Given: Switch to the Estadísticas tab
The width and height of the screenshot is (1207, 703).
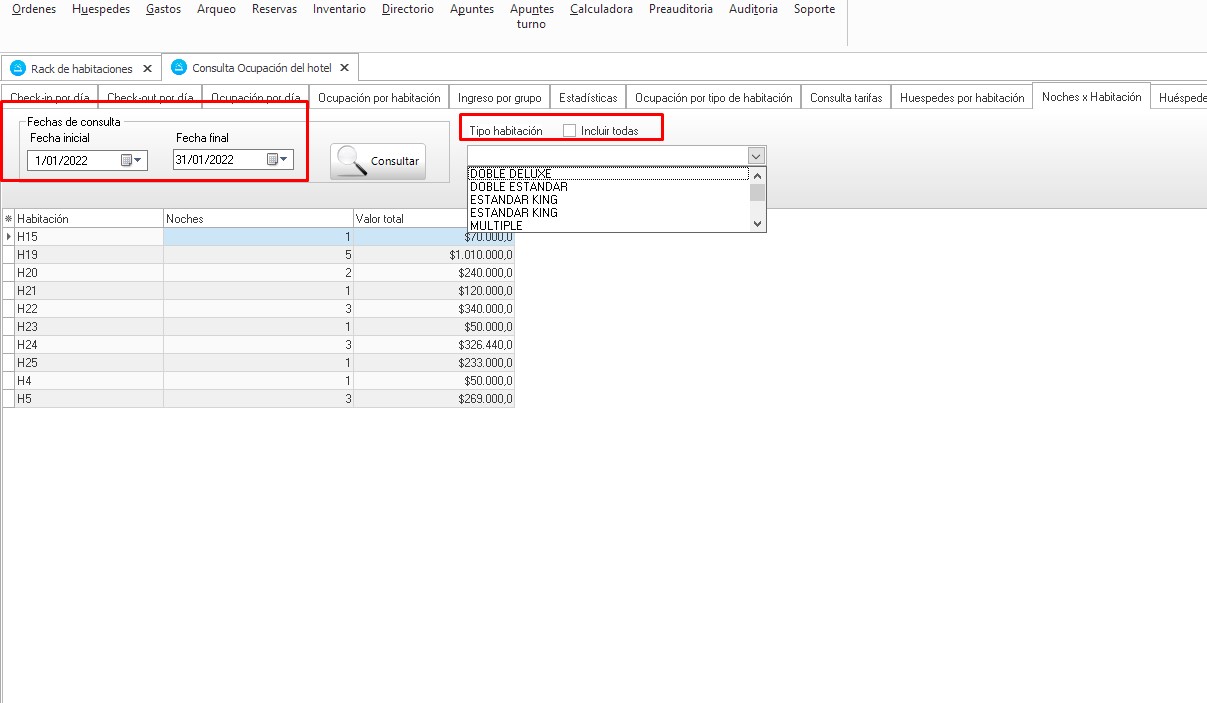Looking at the screenshot, I should 588,98.
